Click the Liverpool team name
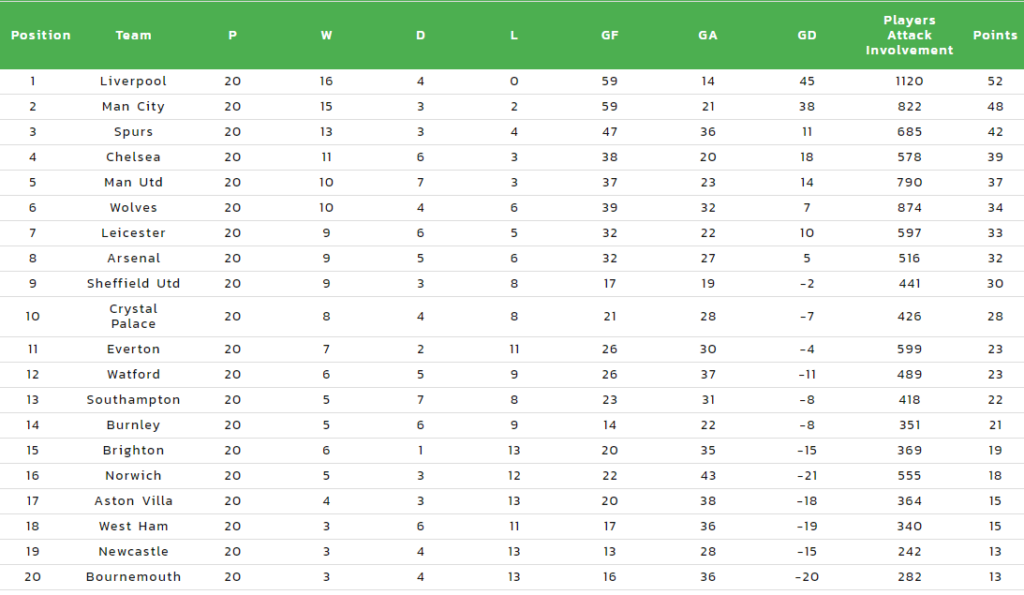Screen dimensions: 1024x595 [133, 81]
